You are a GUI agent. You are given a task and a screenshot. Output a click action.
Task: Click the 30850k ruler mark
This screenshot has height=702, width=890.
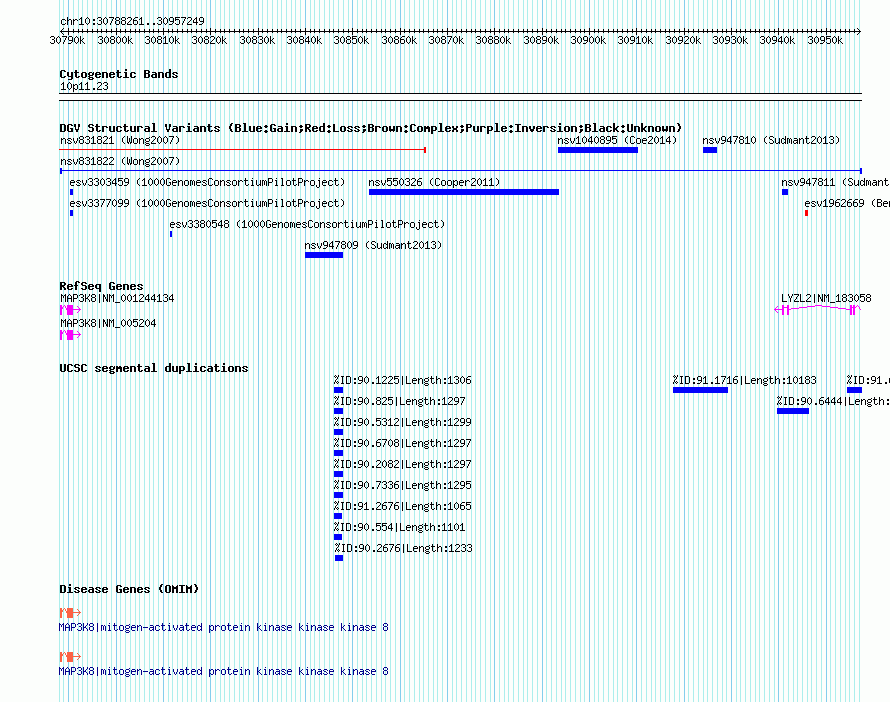click(x=351, y=40)
